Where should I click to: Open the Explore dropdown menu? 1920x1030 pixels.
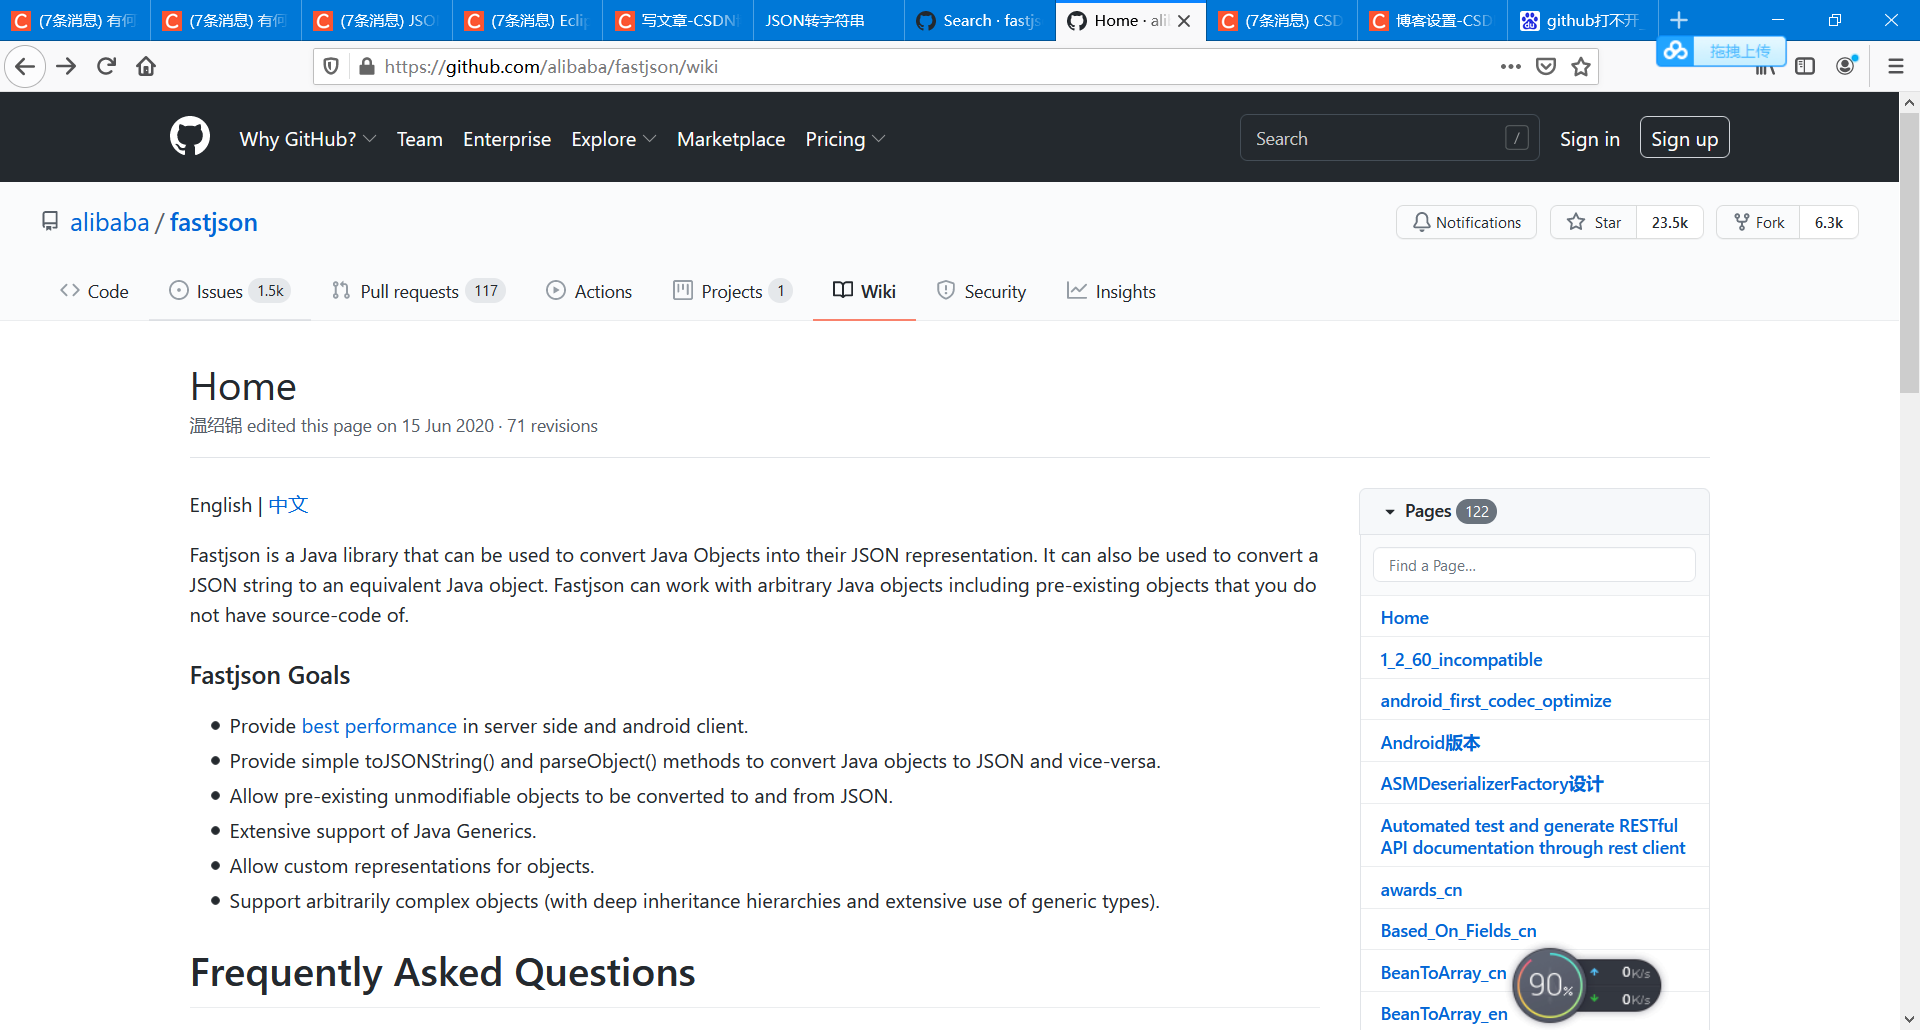[x=612, y=139]
